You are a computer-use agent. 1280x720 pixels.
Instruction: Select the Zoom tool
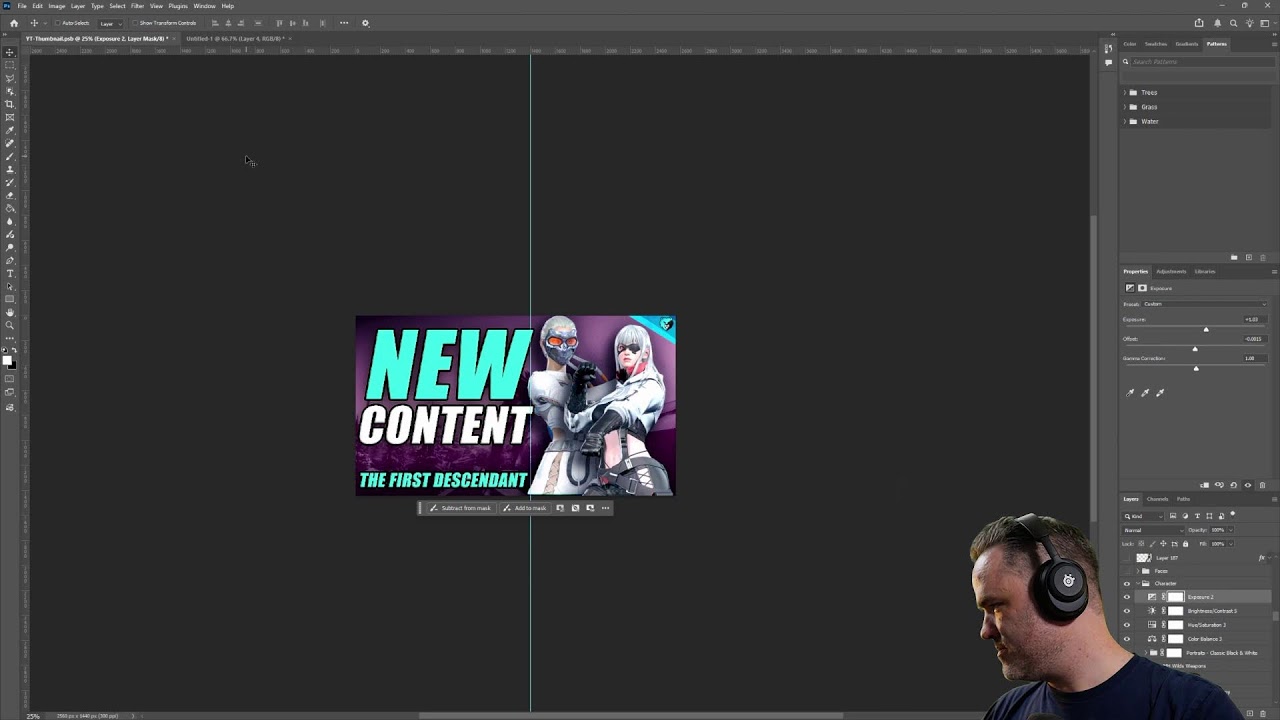10,325
